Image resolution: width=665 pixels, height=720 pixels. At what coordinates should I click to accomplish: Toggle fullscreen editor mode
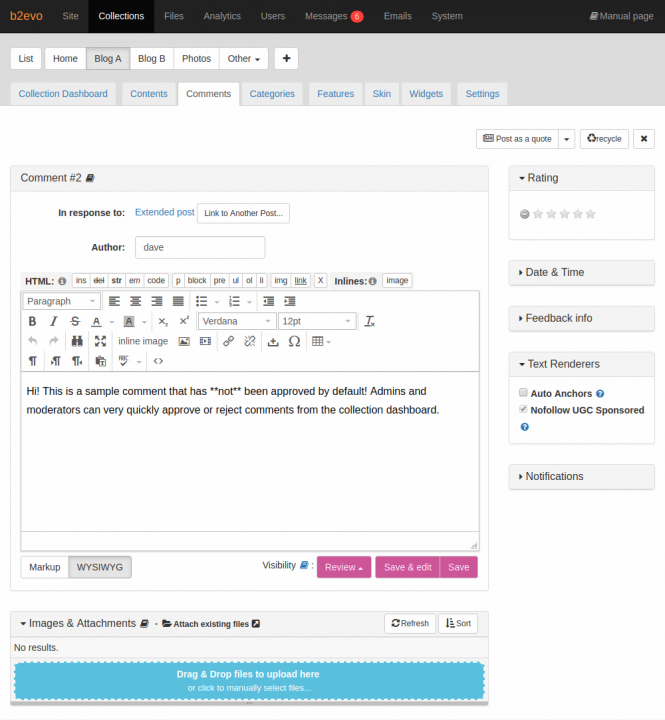[100, 341]
